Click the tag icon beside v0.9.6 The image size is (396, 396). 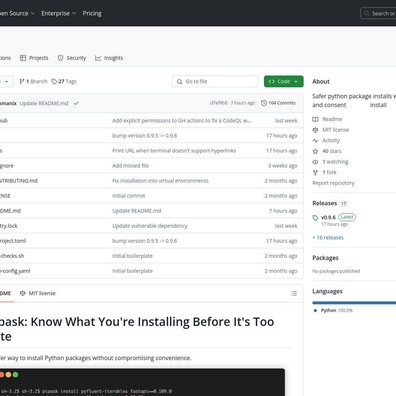pos(315,218)
